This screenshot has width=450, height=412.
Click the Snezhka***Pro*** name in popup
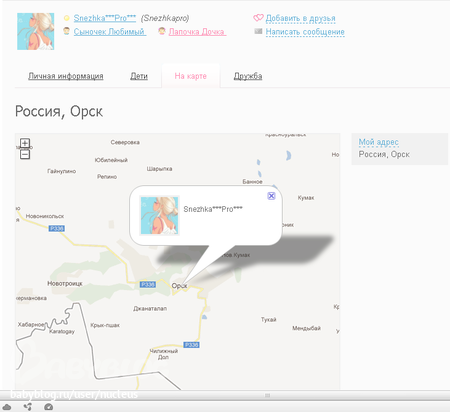point(213,209)
